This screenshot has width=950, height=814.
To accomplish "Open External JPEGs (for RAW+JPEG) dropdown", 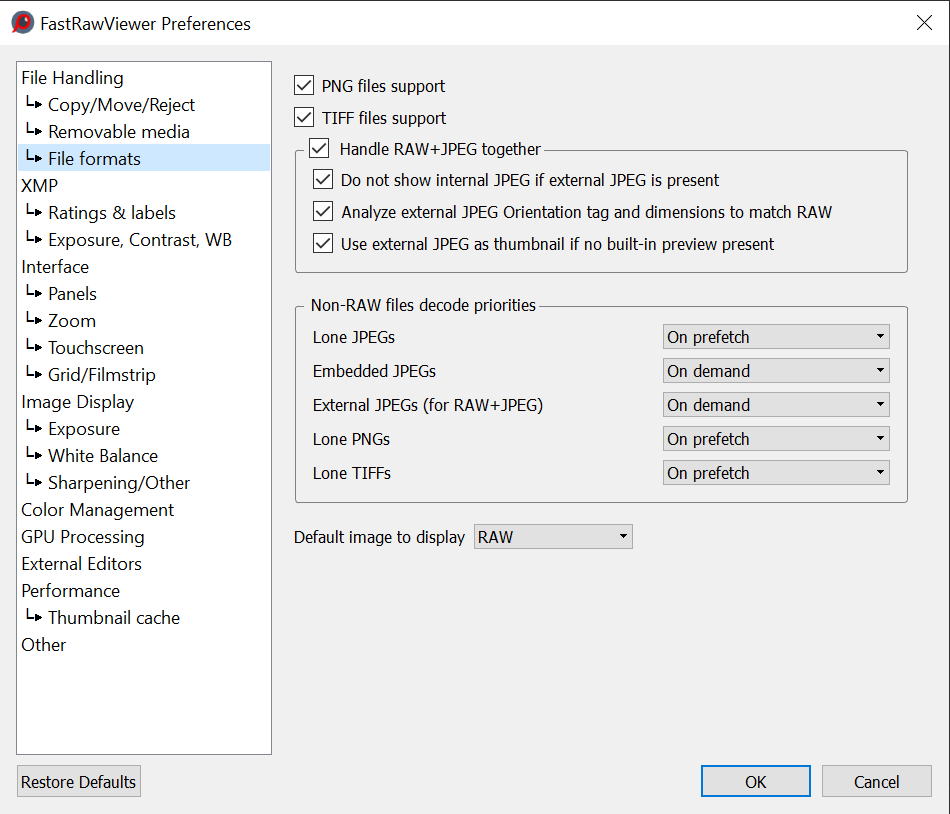I will click(x=776, y=405).
